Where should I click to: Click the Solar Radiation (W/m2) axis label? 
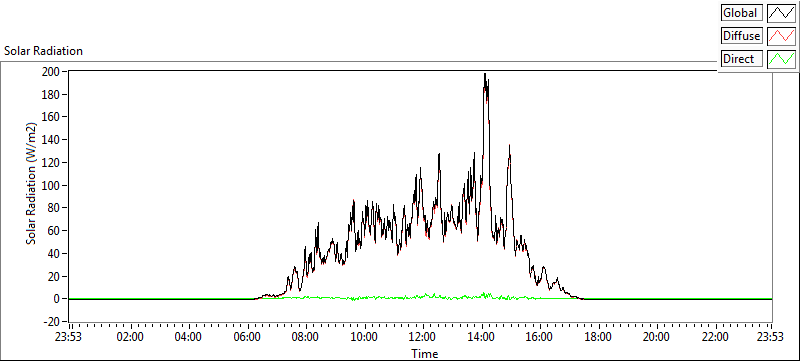click(32, 183)
